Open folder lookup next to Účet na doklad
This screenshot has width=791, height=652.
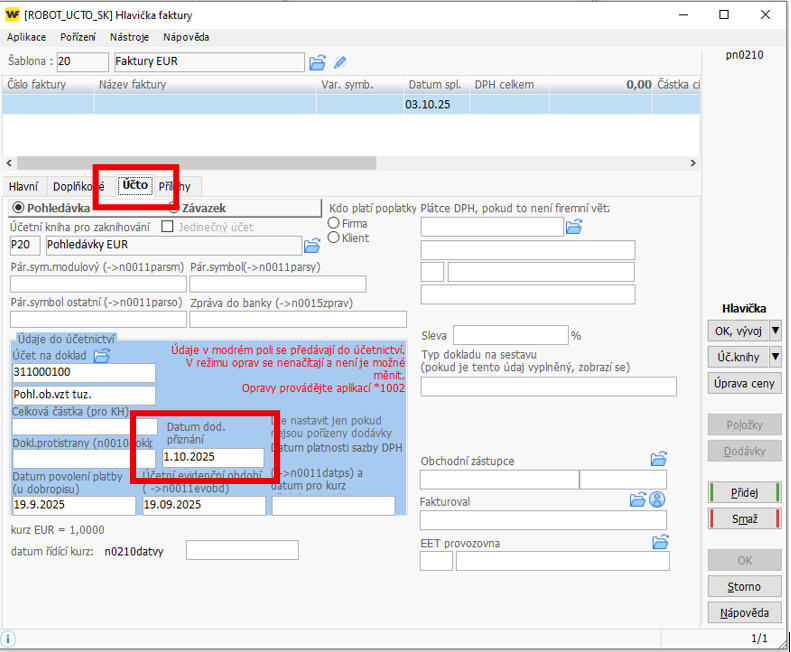coord(102,355)
